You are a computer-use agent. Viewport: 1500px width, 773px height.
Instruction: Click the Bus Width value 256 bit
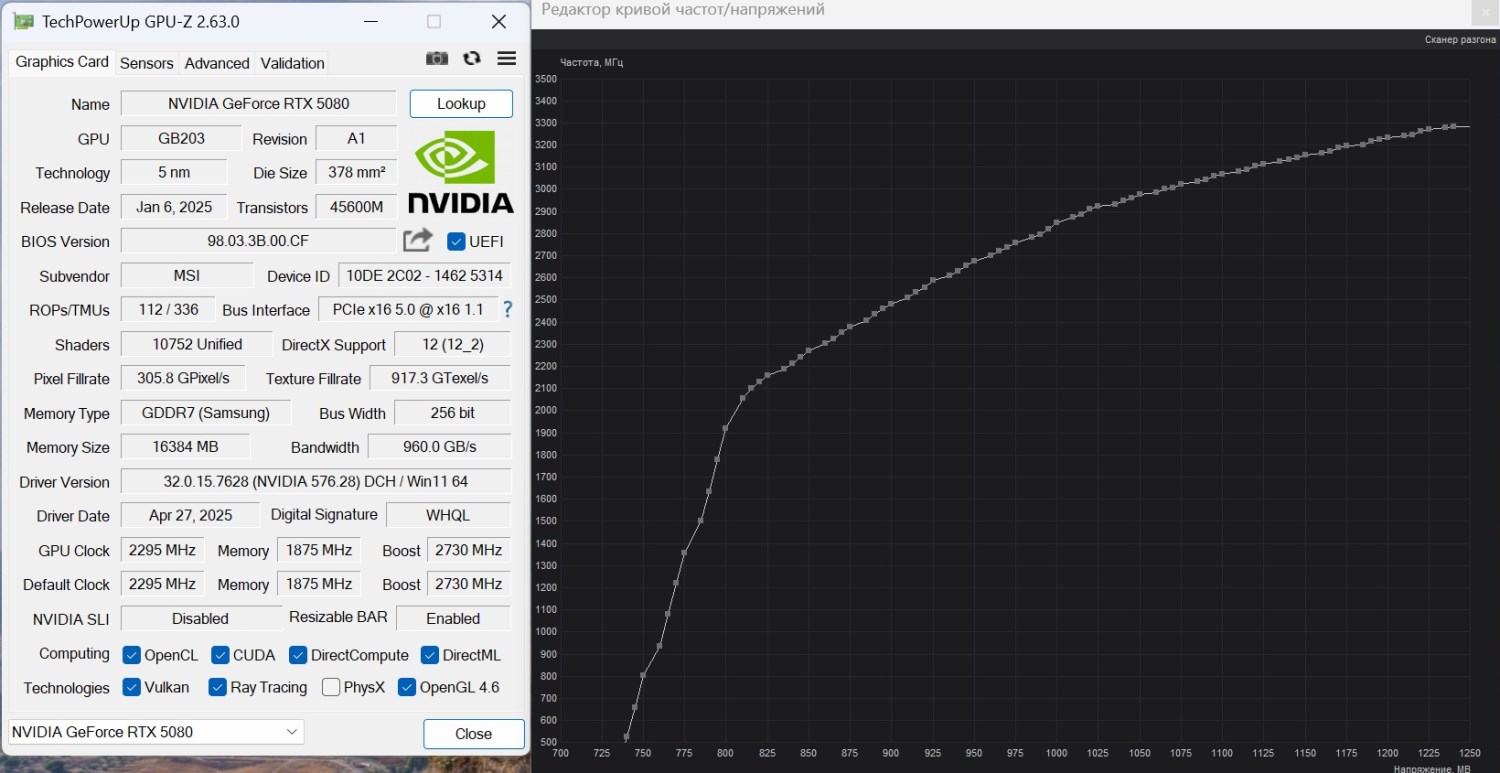pos(453,412)
